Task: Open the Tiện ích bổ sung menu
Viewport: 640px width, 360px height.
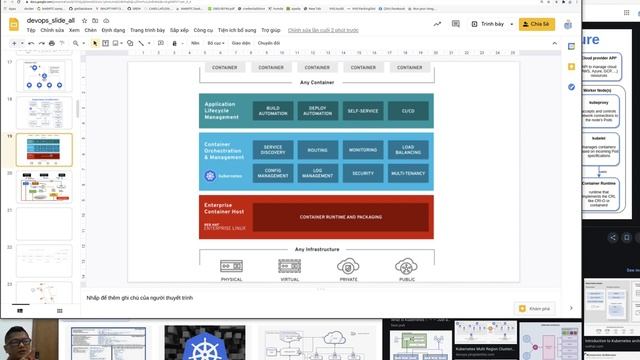Action: tap(237, 30)
